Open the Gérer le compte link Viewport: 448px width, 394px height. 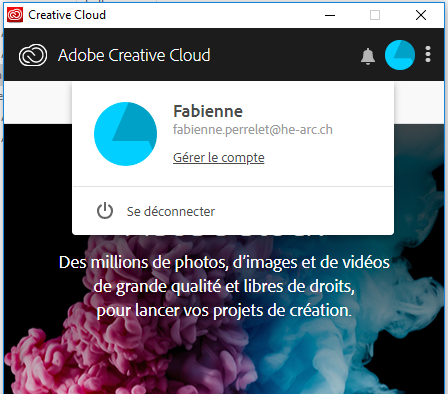click(219, 158)
